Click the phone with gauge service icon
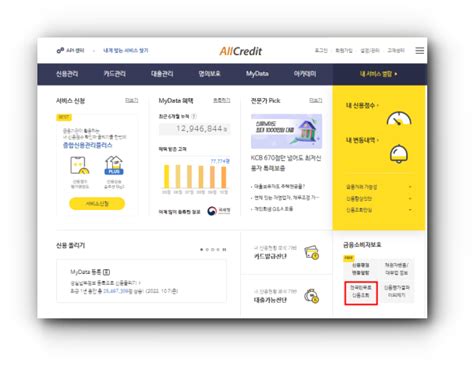This screenshot has height=365, width=474. [80, 165]
